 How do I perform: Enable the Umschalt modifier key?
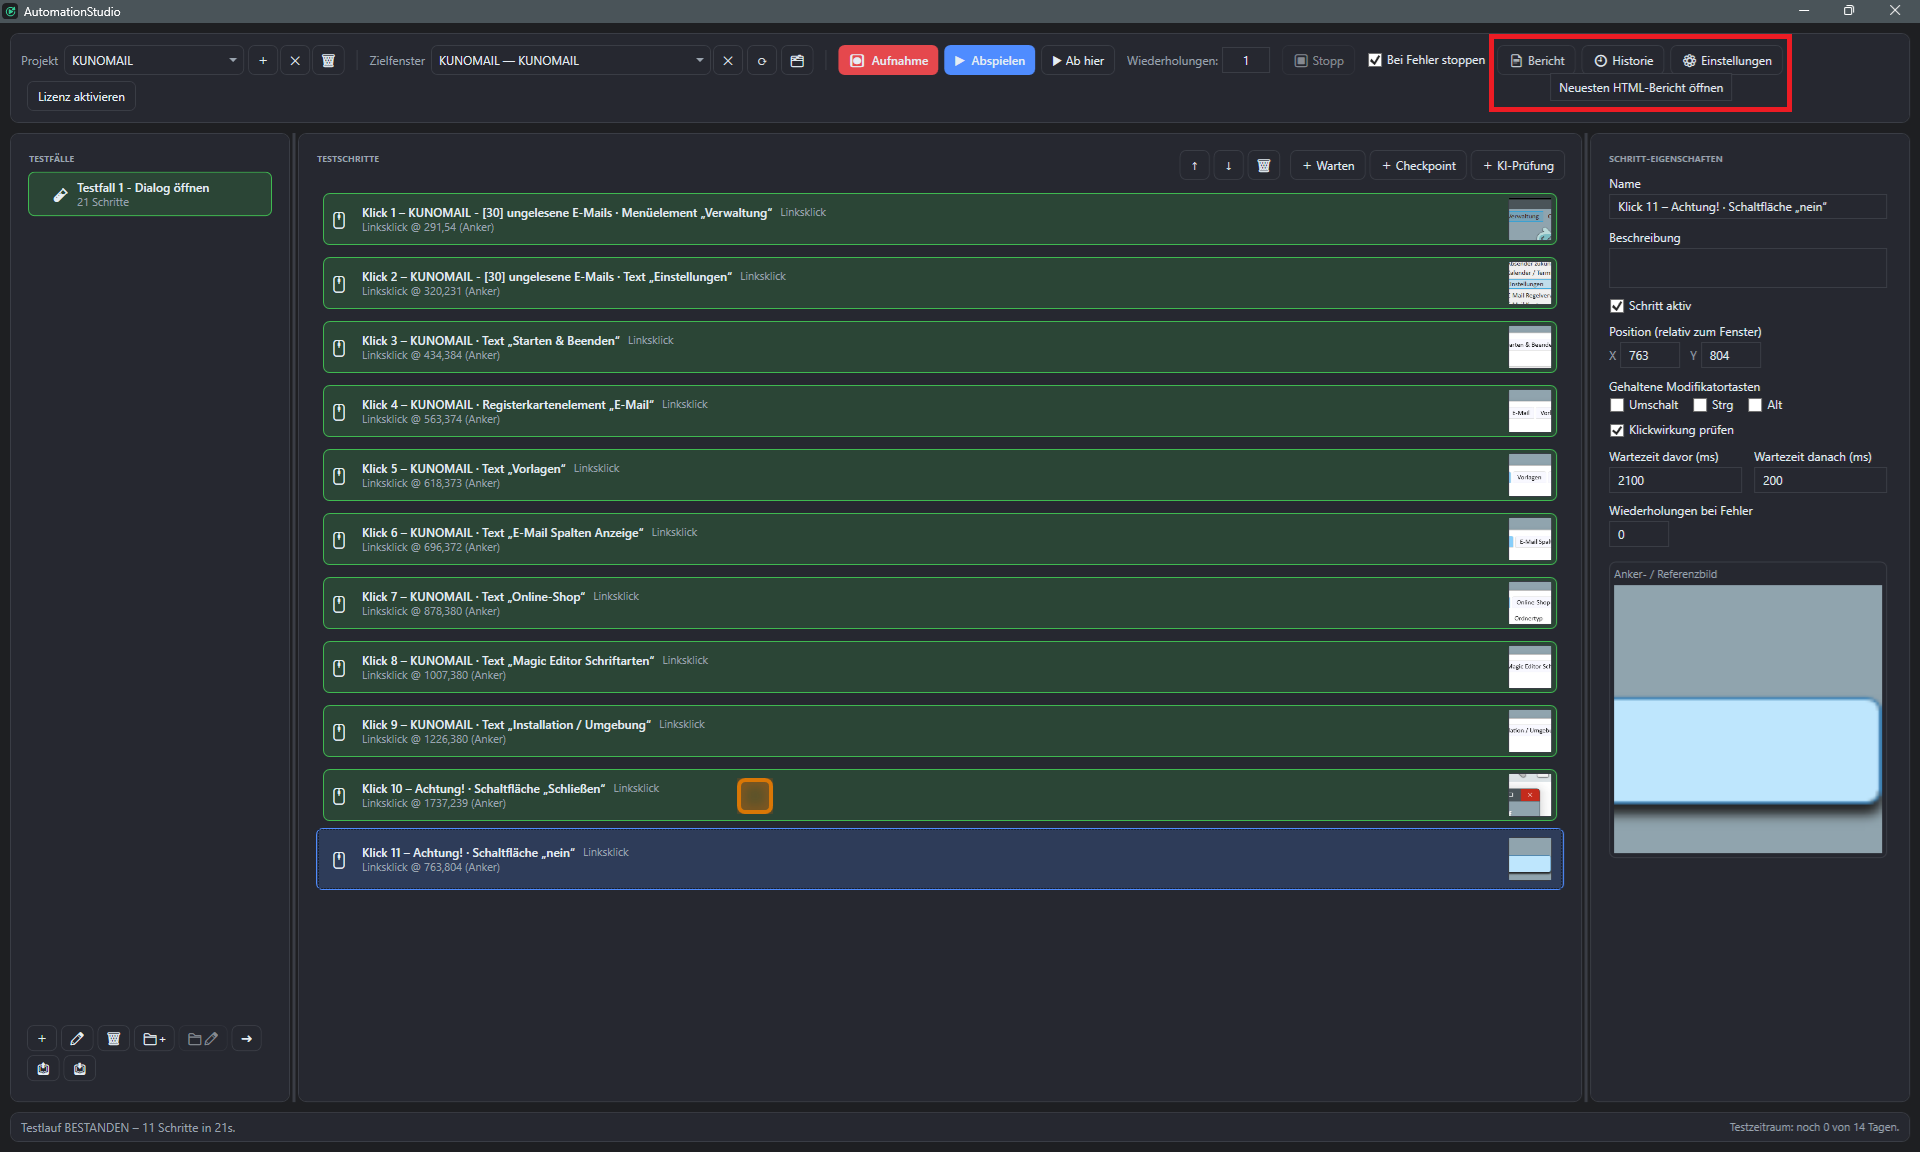tap(1617, 405)
